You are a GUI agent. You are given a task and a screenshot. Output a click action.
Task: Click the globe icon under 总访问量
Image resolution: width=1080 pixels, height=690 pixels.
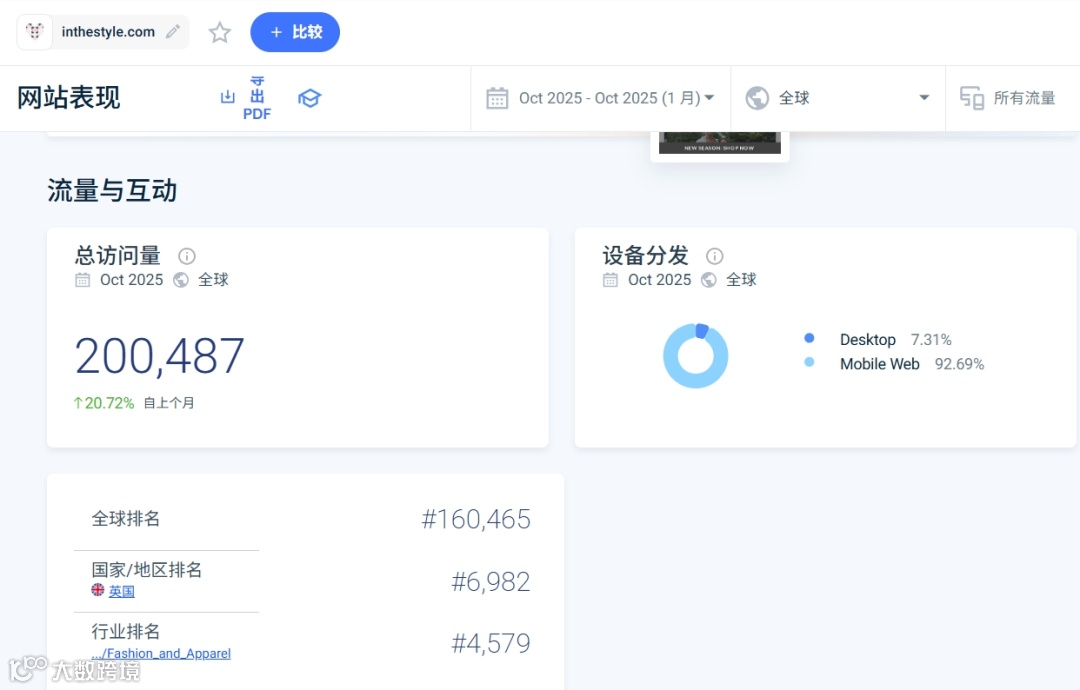[x=181, y=280]
